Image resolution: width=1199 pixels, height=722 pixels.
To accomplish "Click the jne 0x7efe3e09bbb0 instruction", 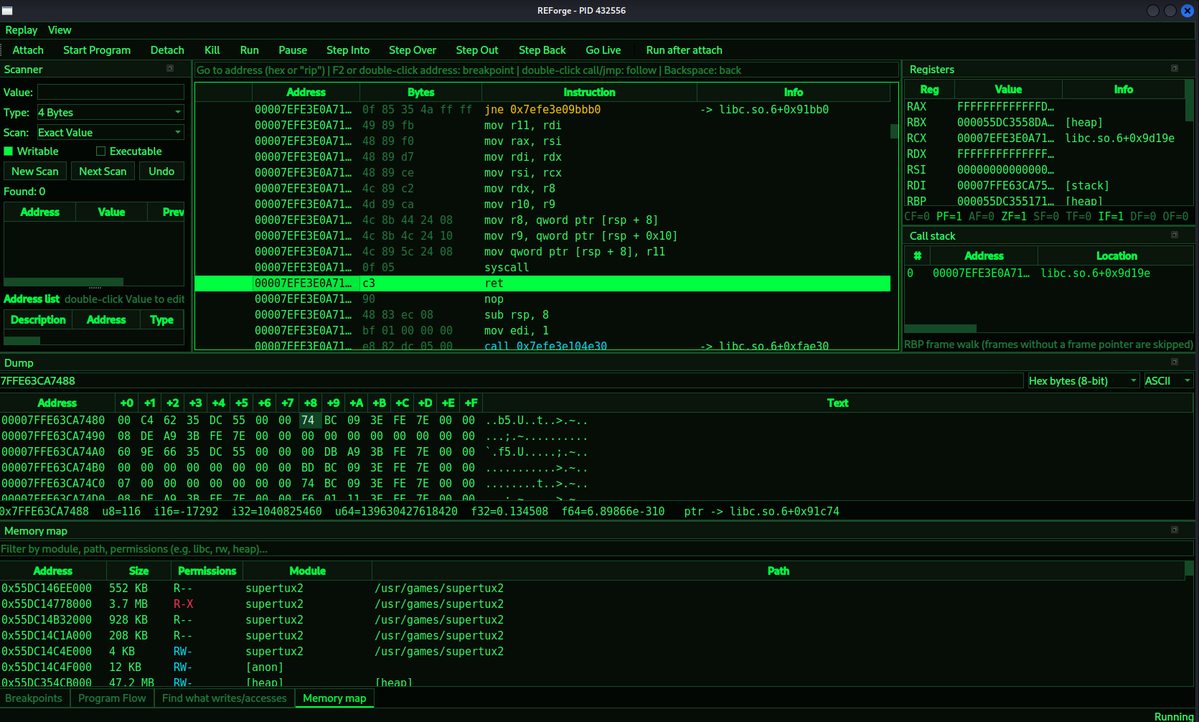I will 542,110.
